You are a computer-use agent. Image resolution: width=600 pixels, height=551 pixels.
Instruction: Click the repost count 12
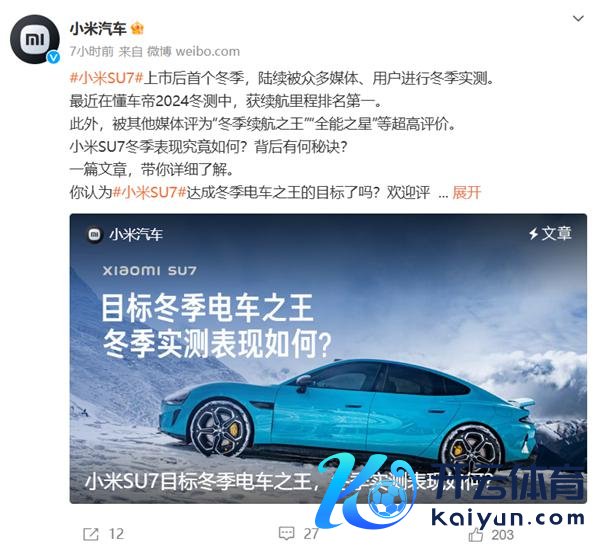(x=116, y=534)
